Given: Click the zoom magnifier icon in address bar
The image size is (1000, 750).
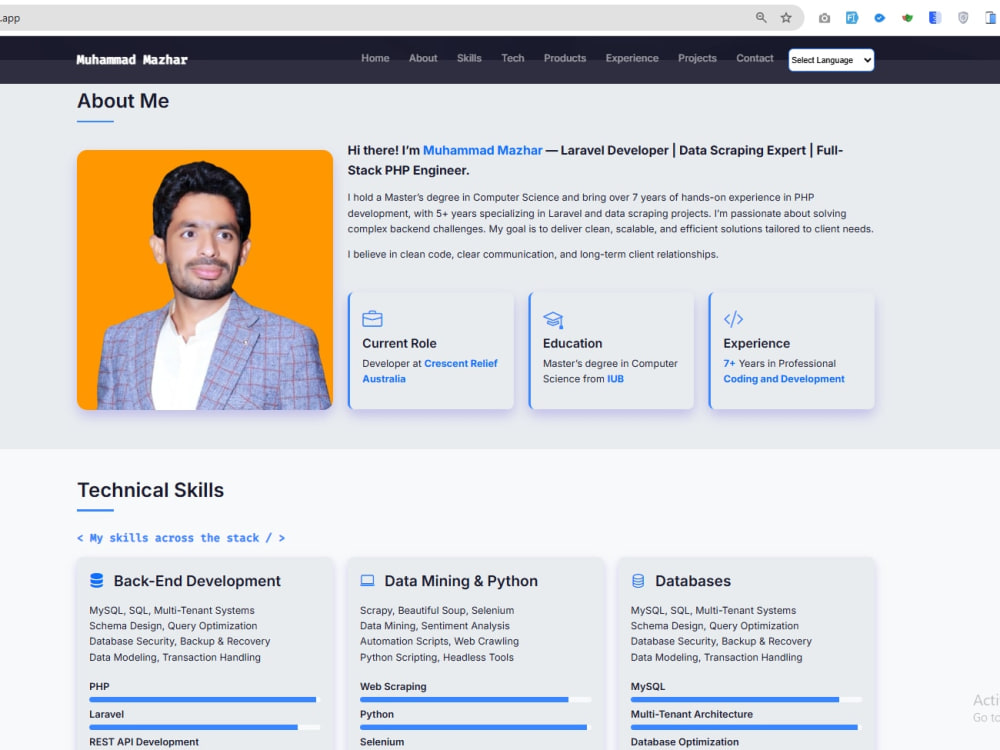Looking at the screenshot, I should click(x=761, y=18).
